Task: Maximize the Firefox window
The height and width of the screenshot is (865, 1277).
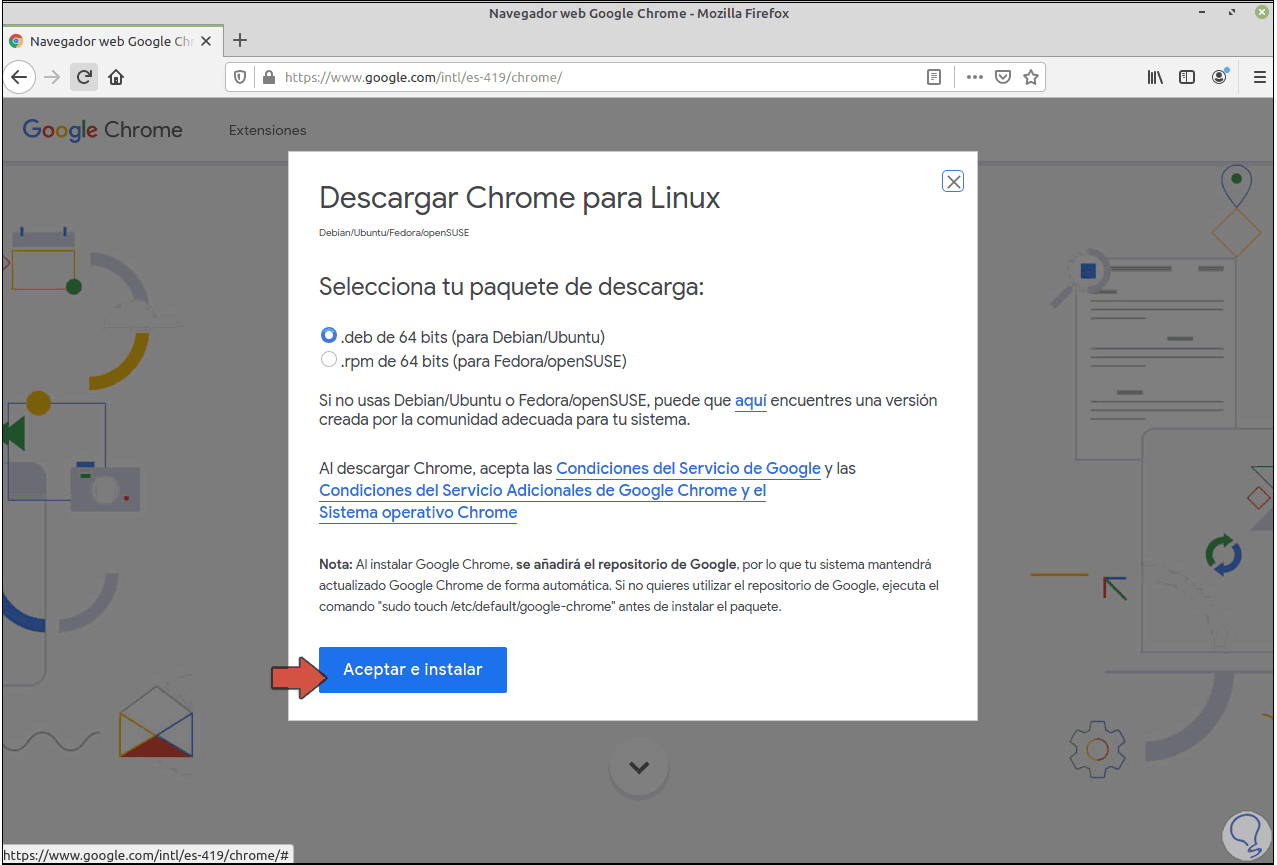Action: 1234,13
